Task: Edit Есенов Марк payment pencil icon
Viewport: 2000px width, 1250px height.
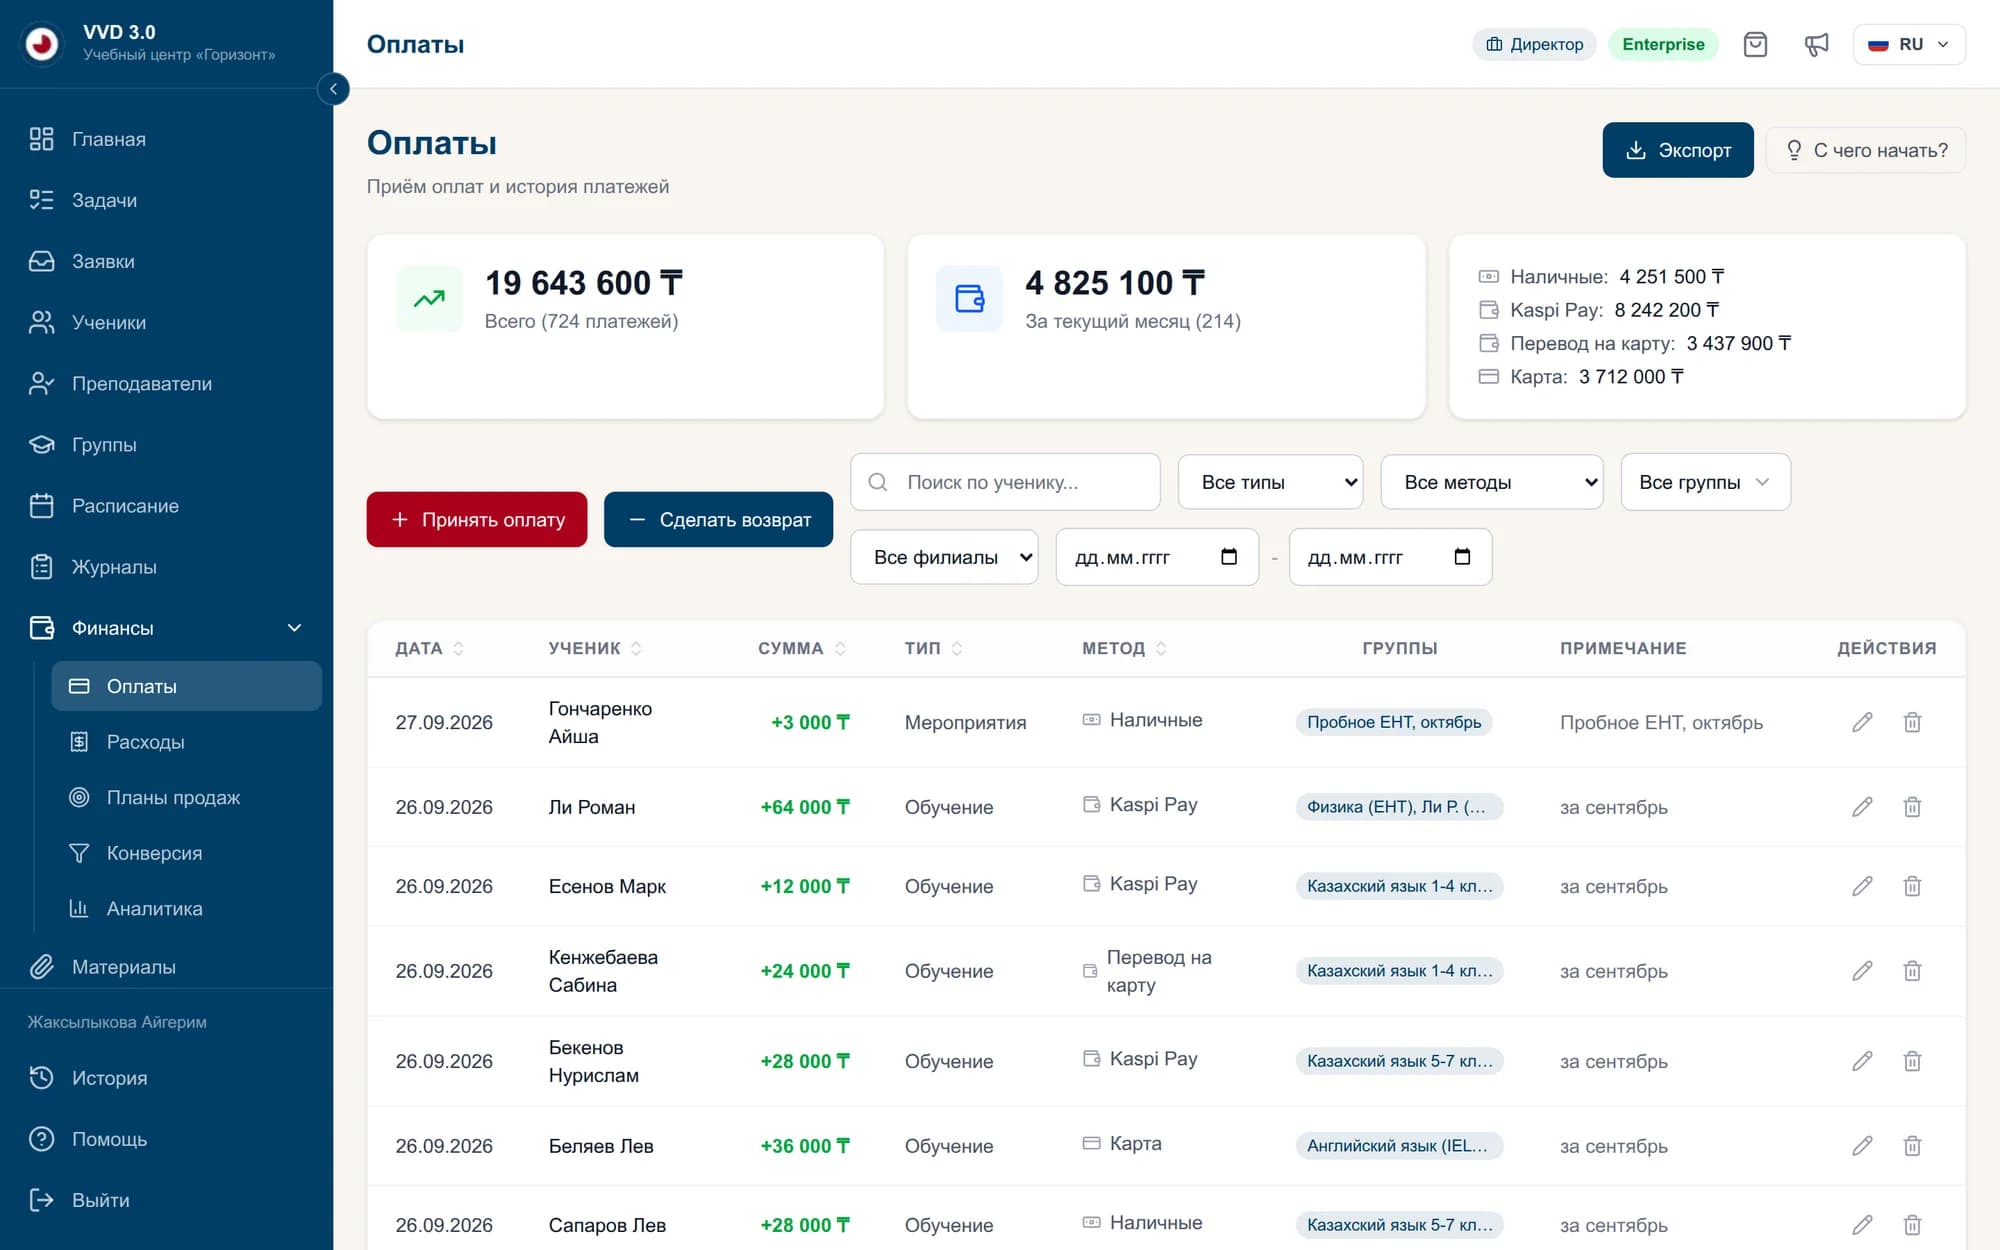Action: [1862, 886]
